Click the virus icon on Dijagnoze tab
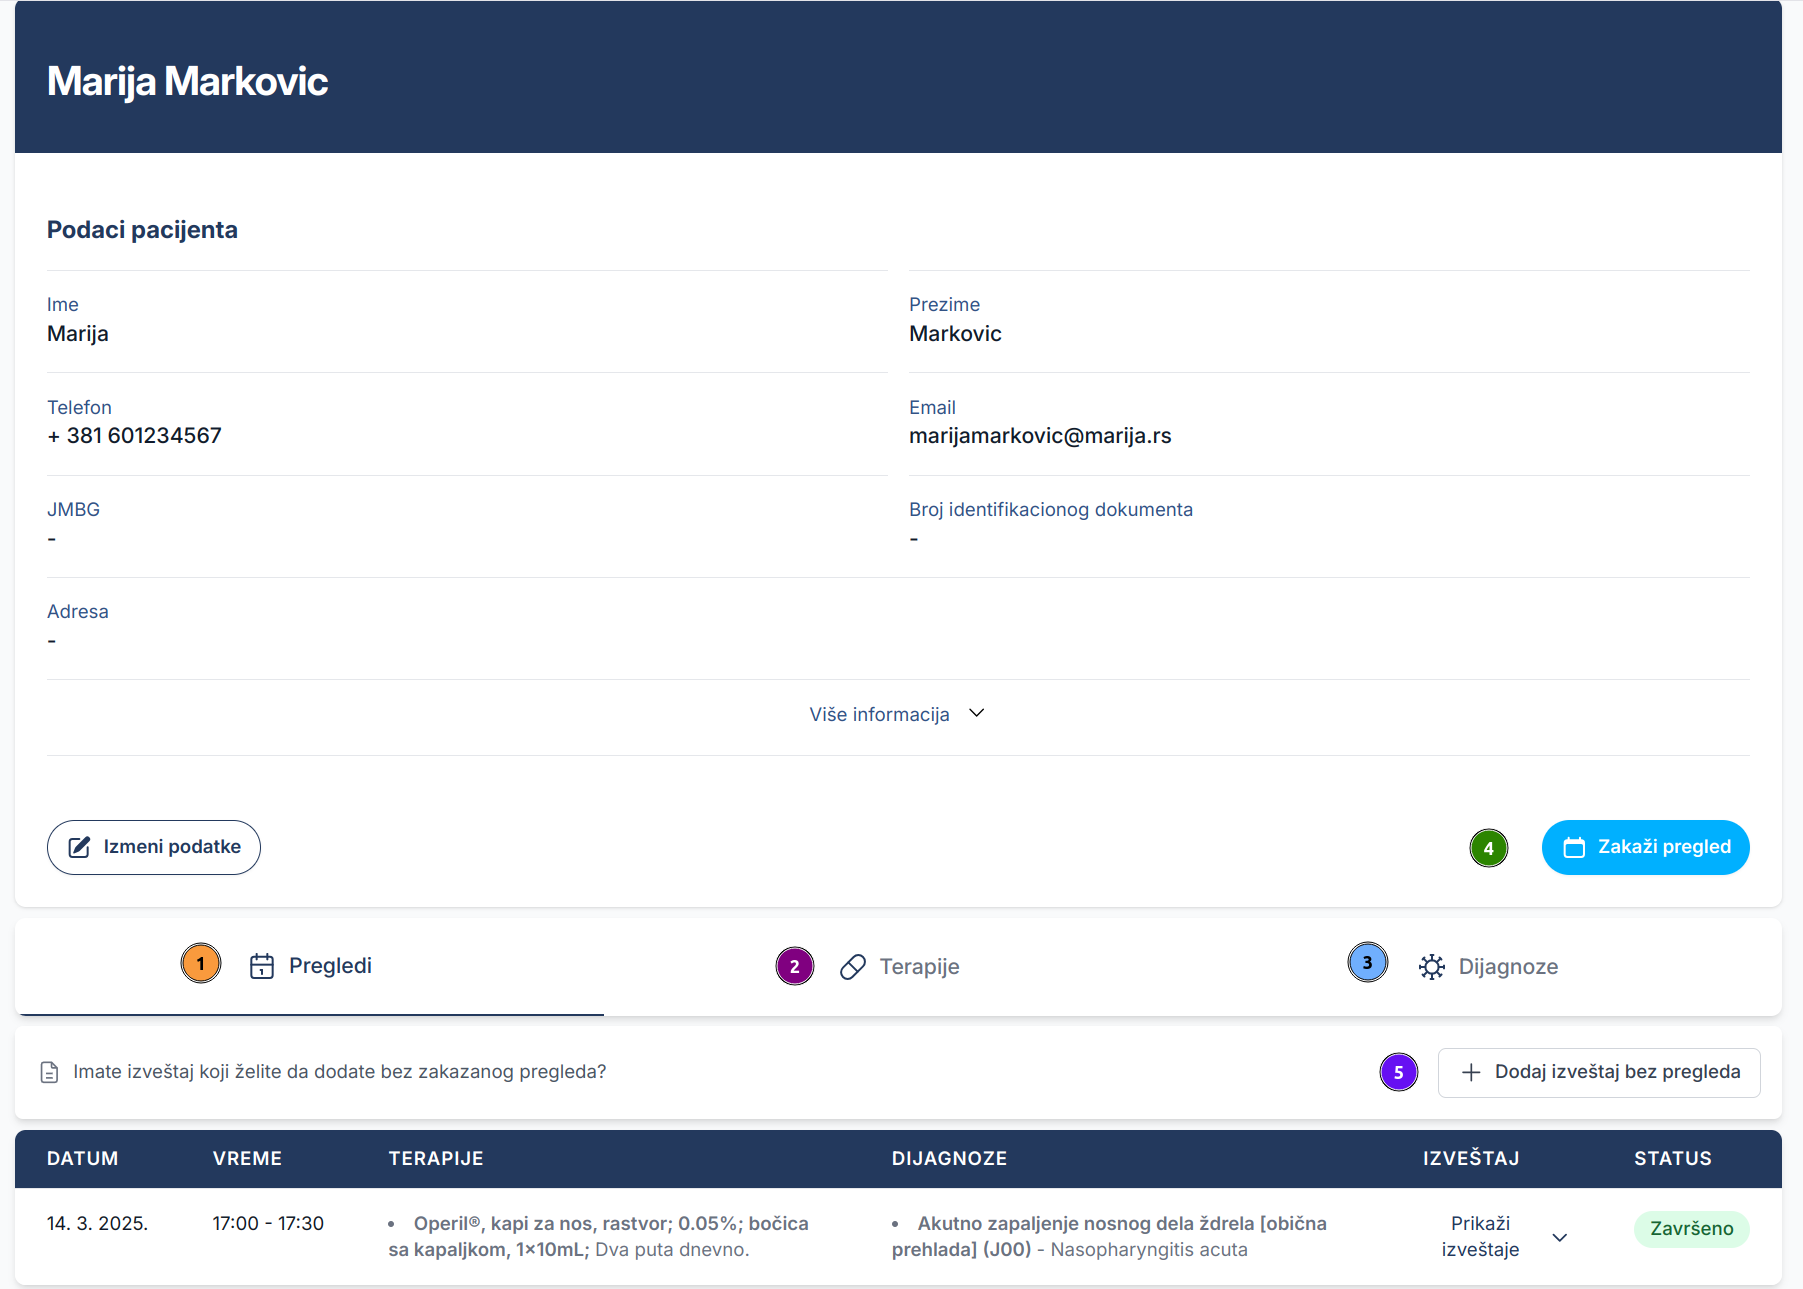The height and width of the screenshot is (1289, 1803). [1432, 966]
